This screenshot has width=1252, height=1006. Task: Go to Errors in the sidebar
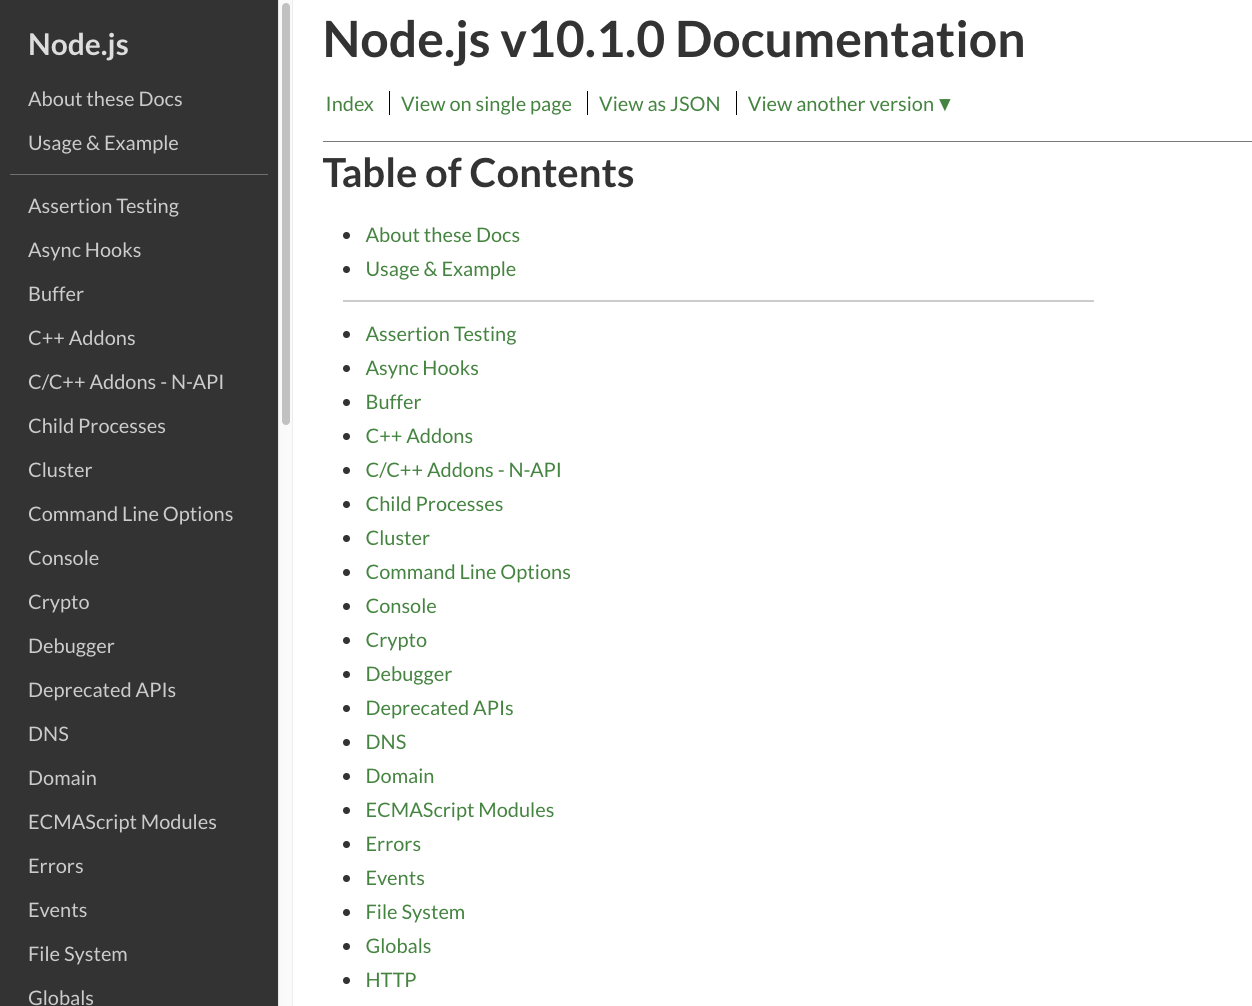56,866
